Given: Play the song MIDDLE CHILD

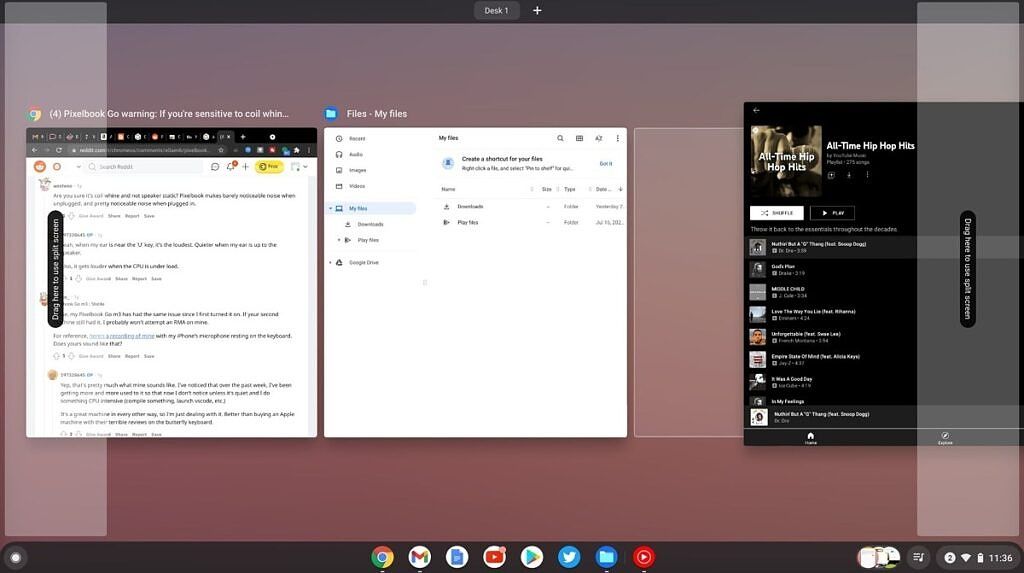Looking at the screenshot, I should (884, 292).
